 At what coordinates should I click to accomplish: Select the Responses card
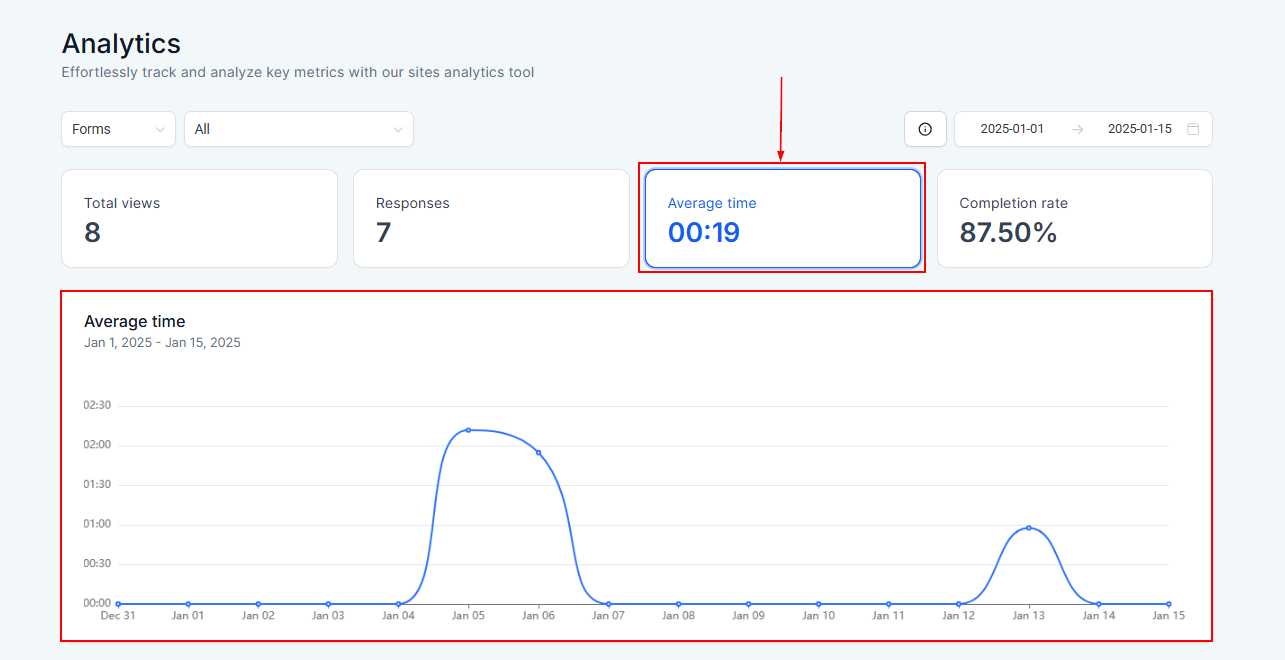(491, 218)
